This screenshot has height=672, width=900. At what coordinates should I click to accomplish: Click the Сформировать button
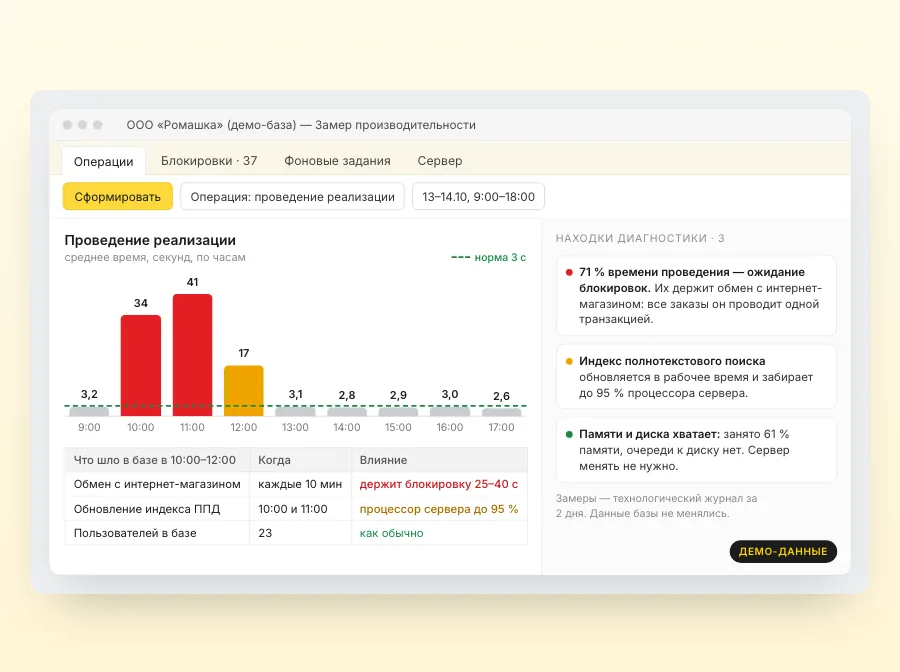pyautogui.click(x=118, y=196)
